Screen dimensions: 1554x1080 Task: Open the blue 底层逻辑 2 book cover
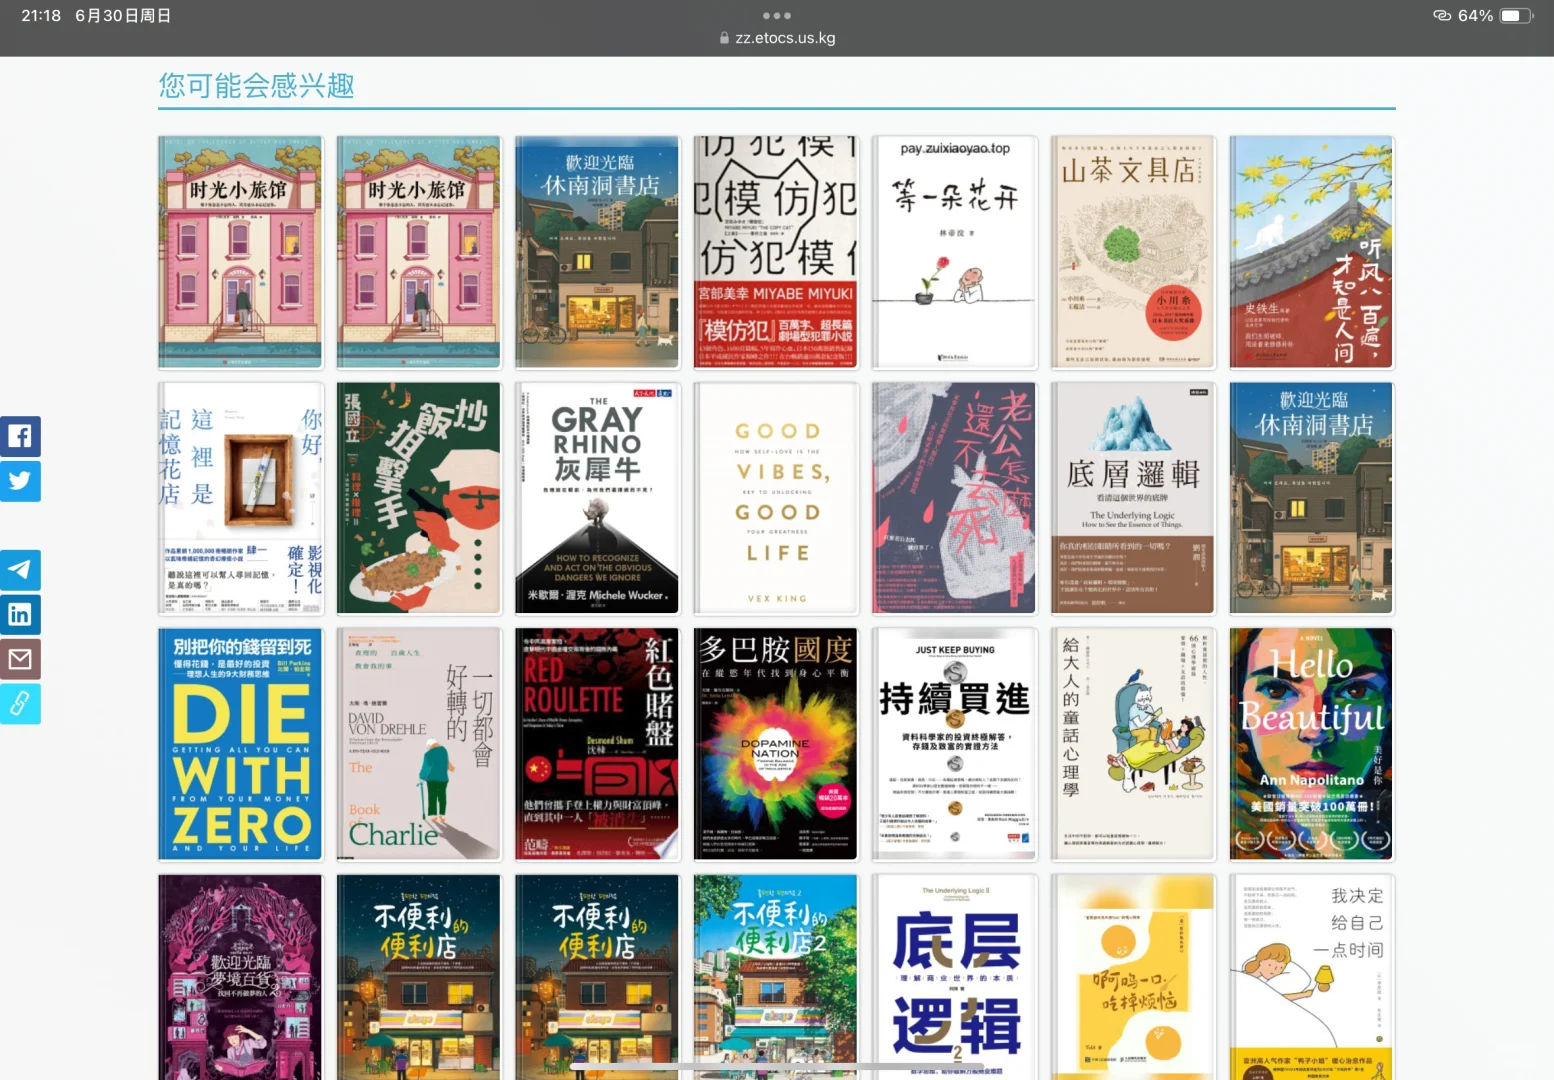coord(954,977)
